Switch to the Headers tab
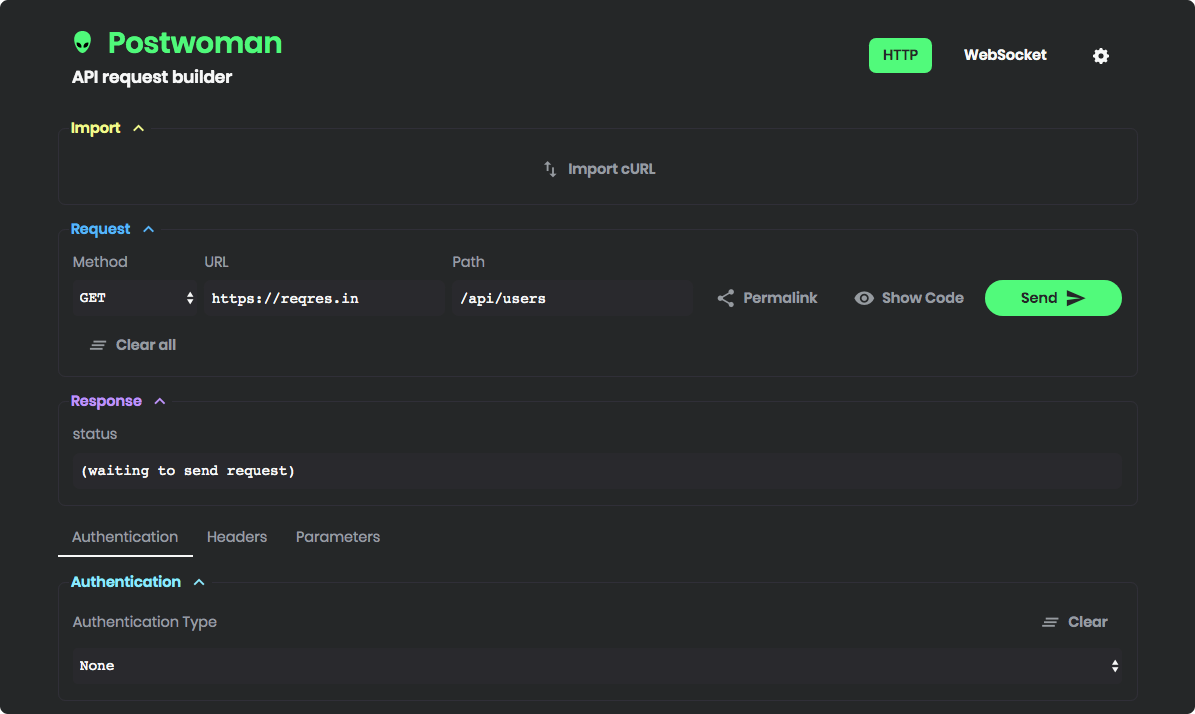Viewport: 1195px width, 714px height. coord(237,537)
